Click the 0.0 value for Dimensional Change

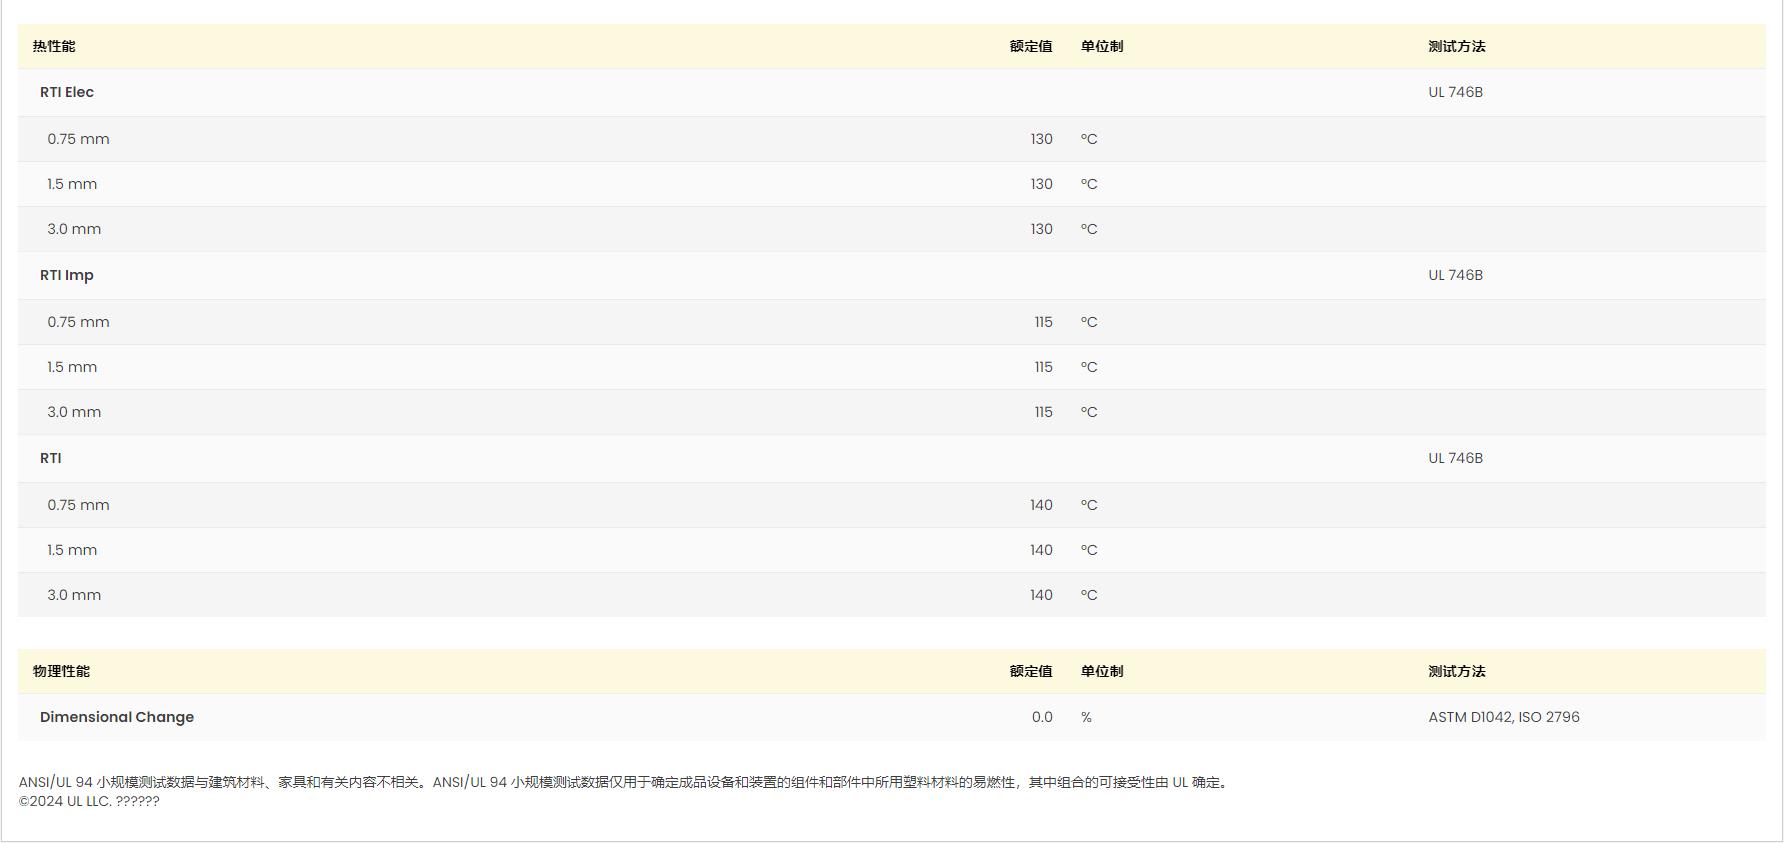point(1042,717)
